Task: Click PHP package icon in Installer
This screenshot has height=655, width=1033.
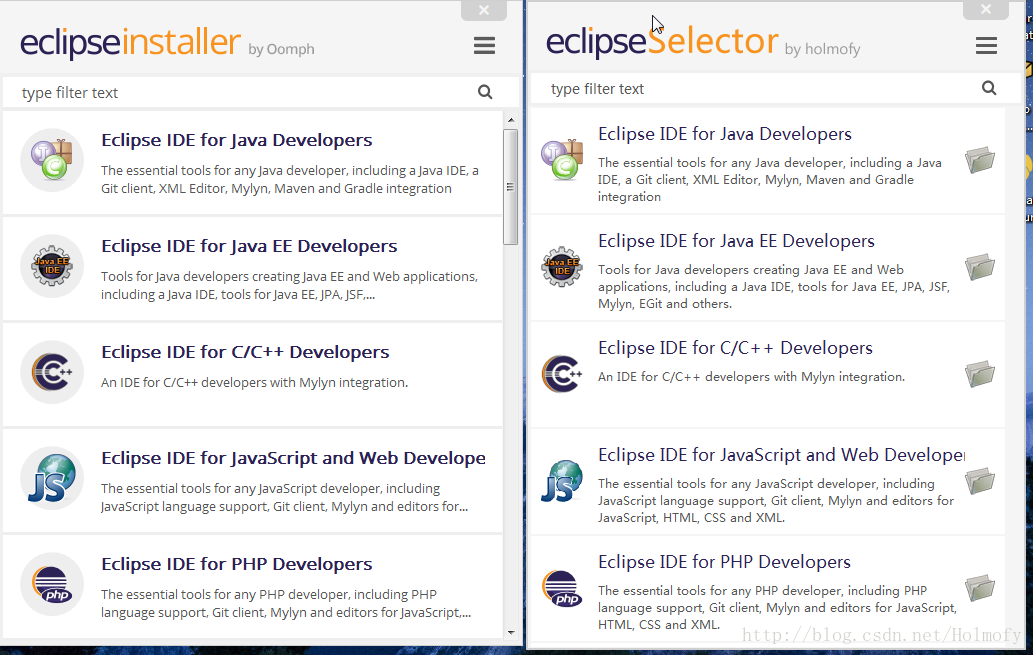Action: 52,584
